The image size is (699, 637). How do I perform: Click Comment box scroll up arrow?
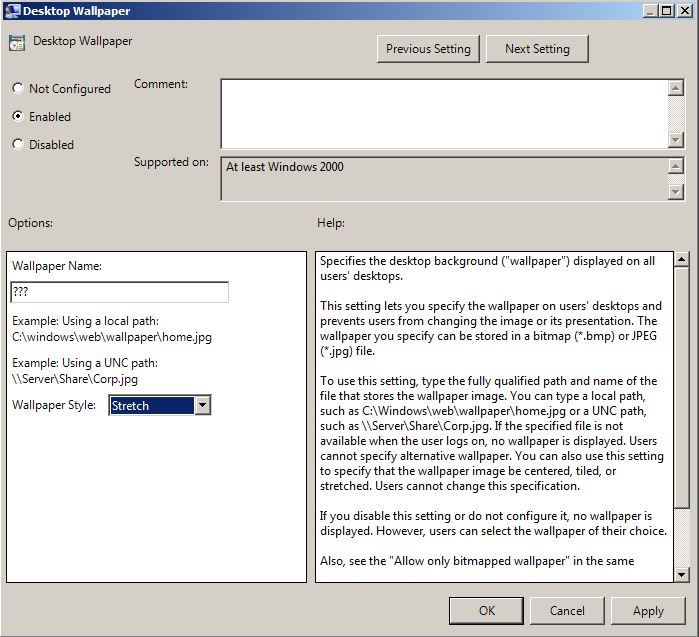click(x=676, y=88)
